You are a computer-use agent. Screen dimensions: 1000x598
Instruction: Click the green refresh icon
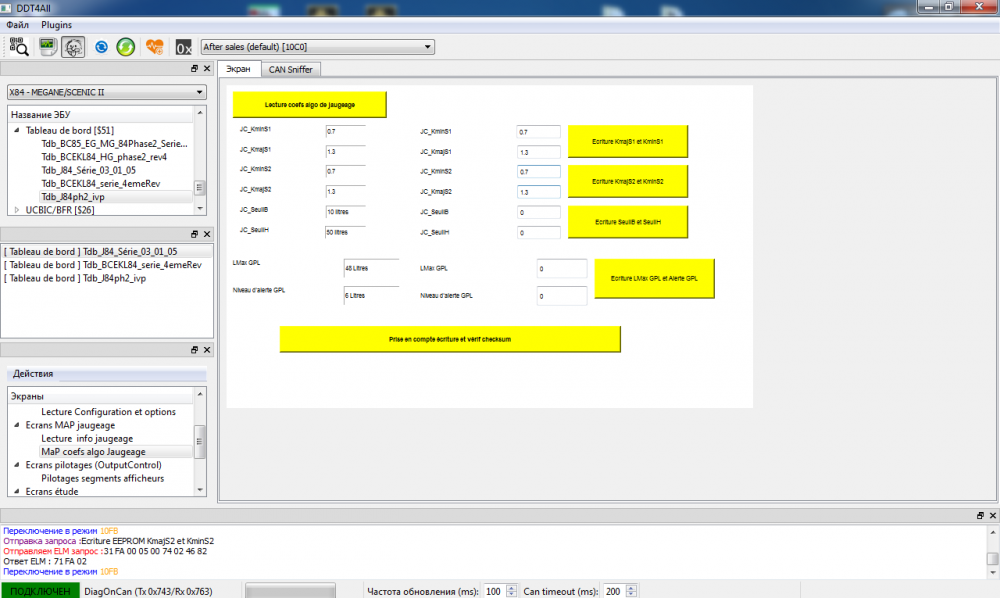(x=126, y=47)
